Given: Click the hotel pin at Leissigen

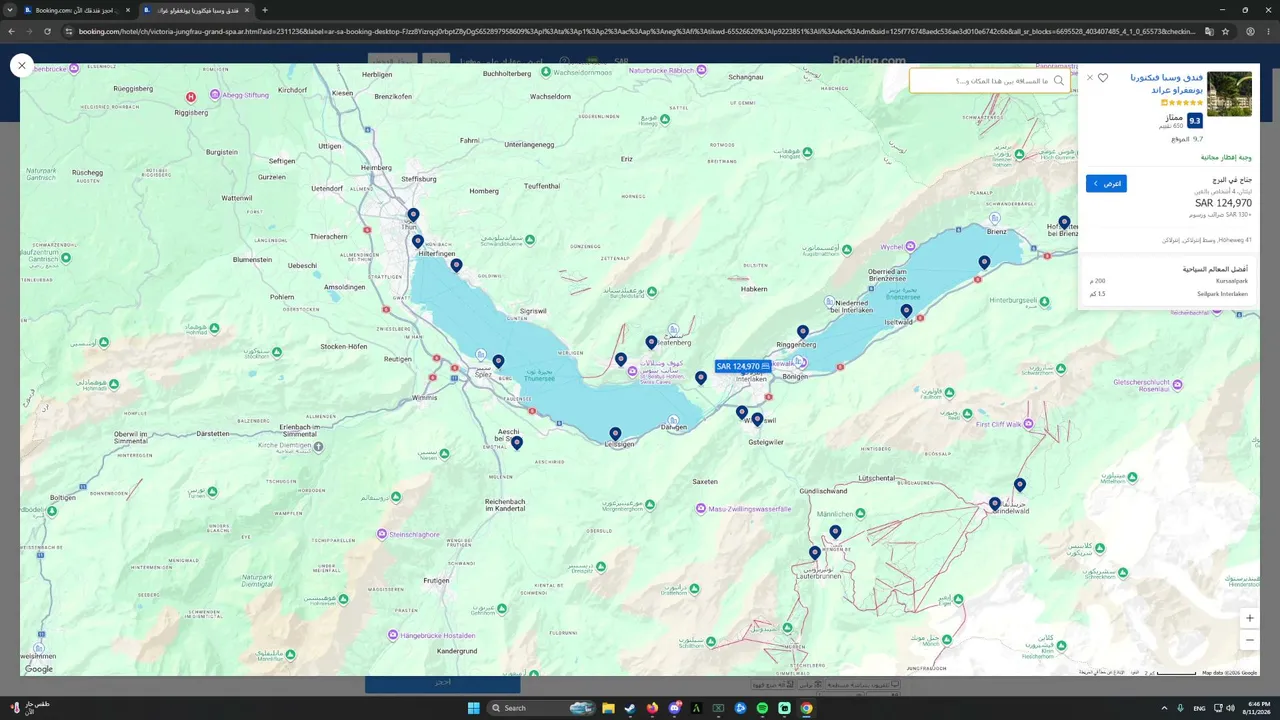Looking at the screenshot, I should tap(615, 434).
